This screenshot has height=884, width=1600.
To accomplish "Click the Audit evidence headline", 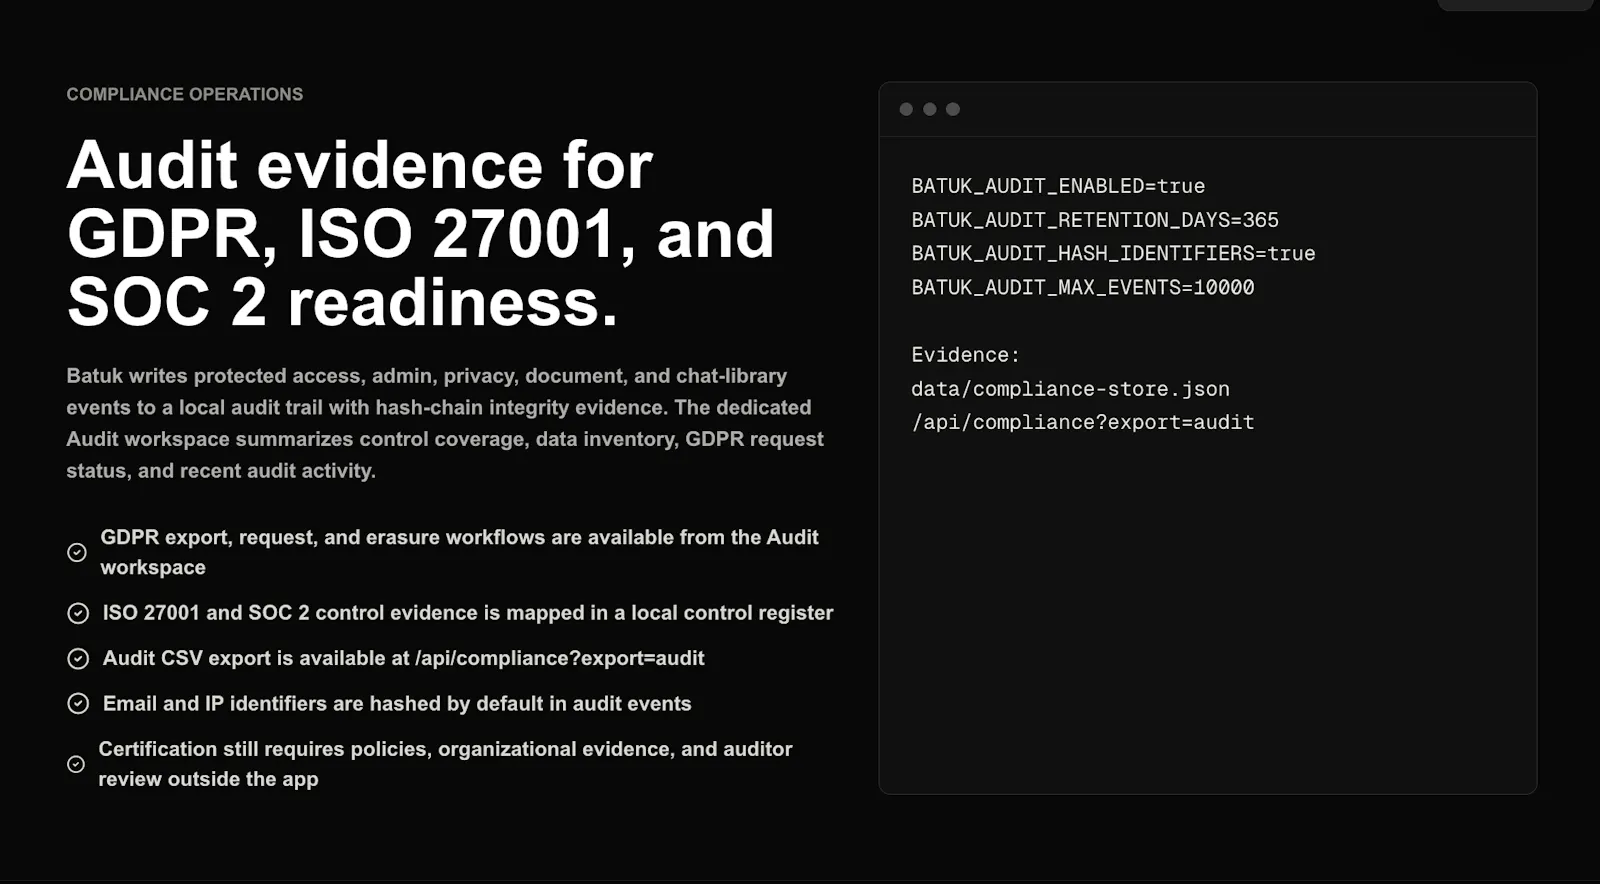I will tap(420, 233).
